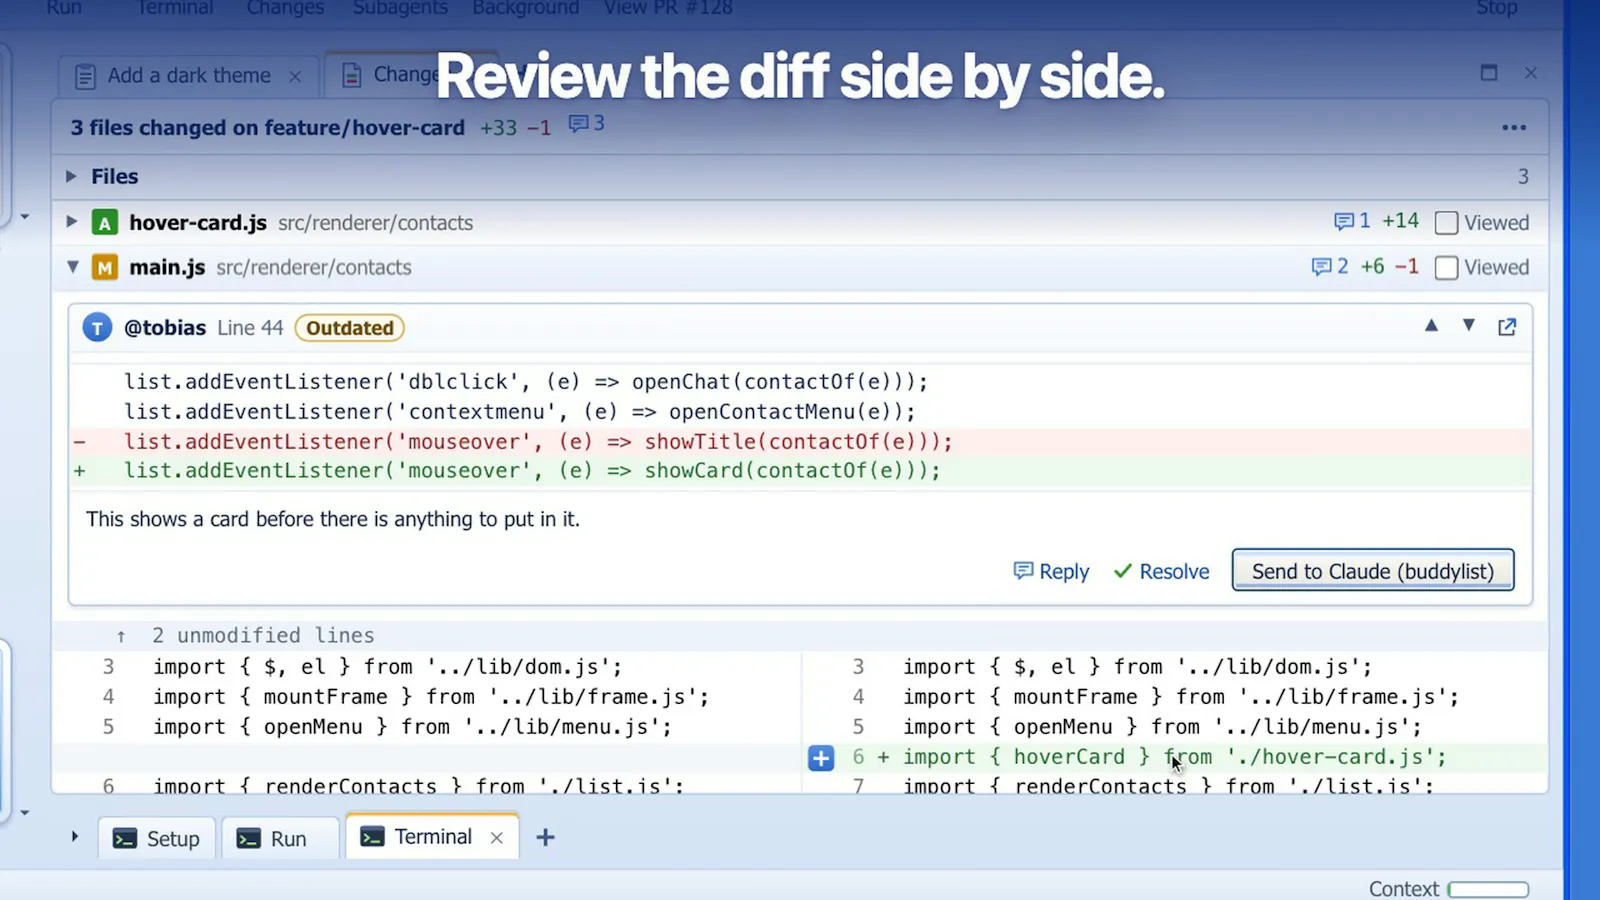Click the added showCard code line
The image size is (1600, 900).
[x=800, y=471]
